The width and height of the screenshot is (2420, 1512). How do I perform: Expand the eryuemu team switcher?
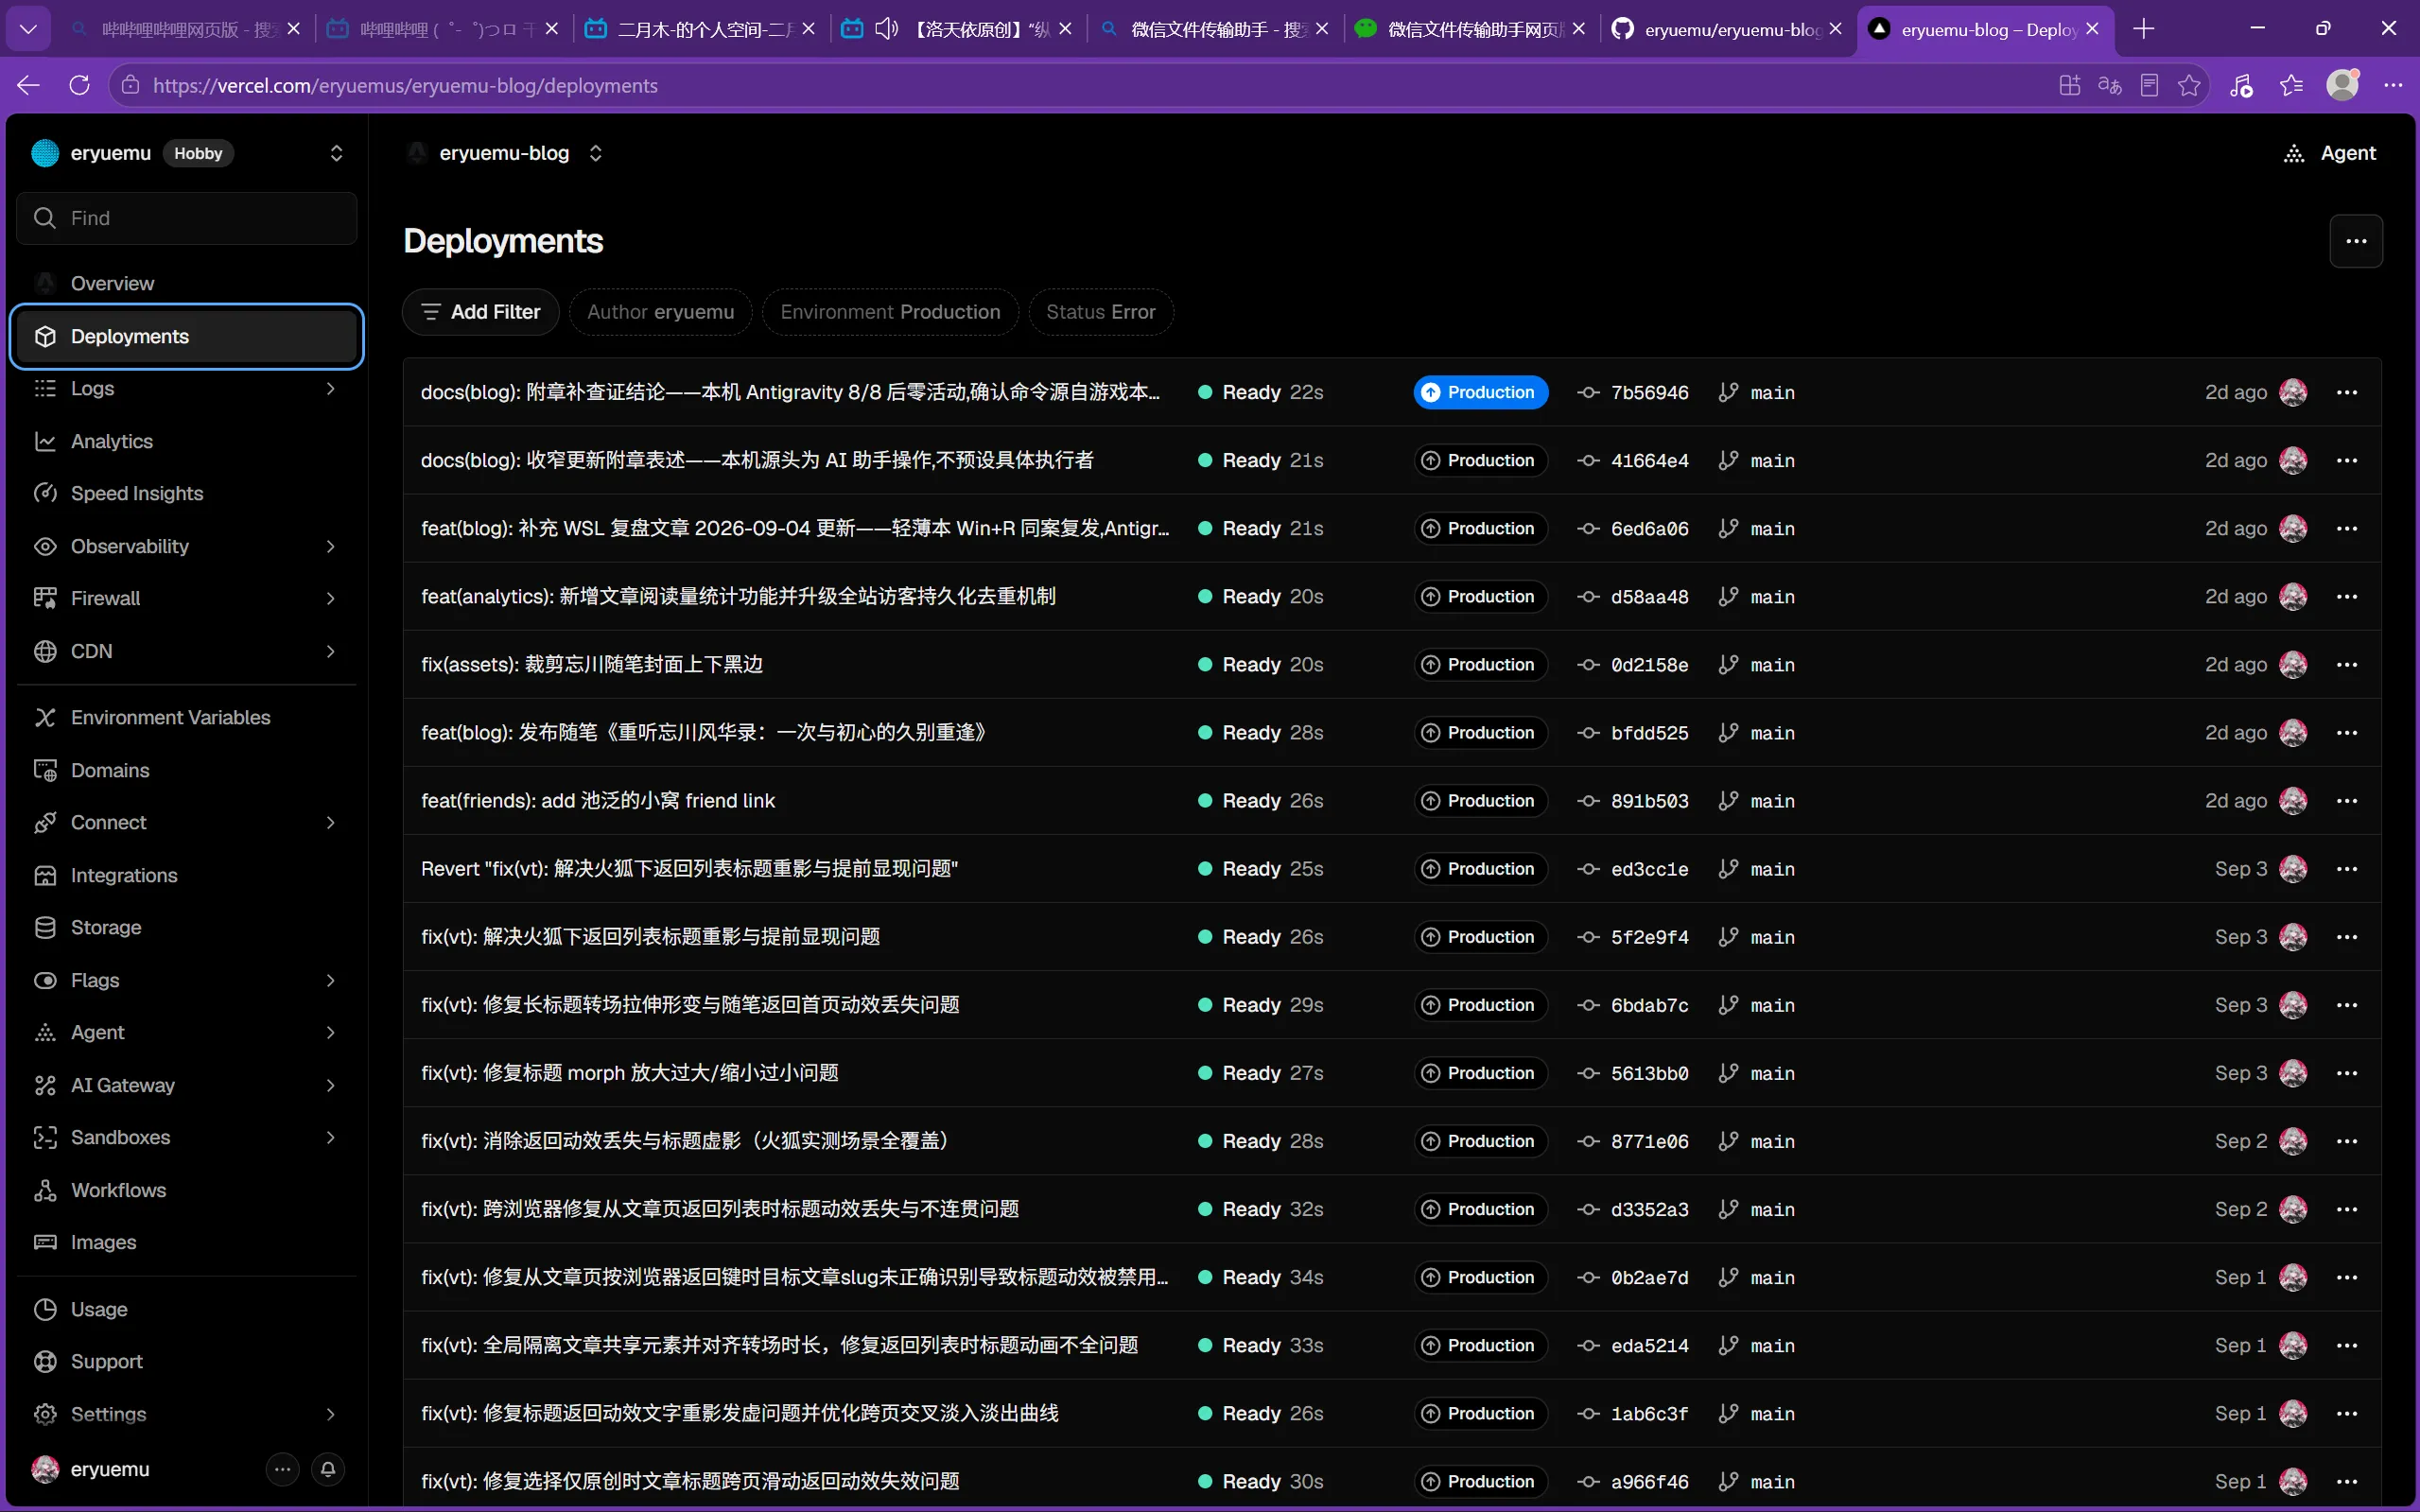click(x=336, y=153)
